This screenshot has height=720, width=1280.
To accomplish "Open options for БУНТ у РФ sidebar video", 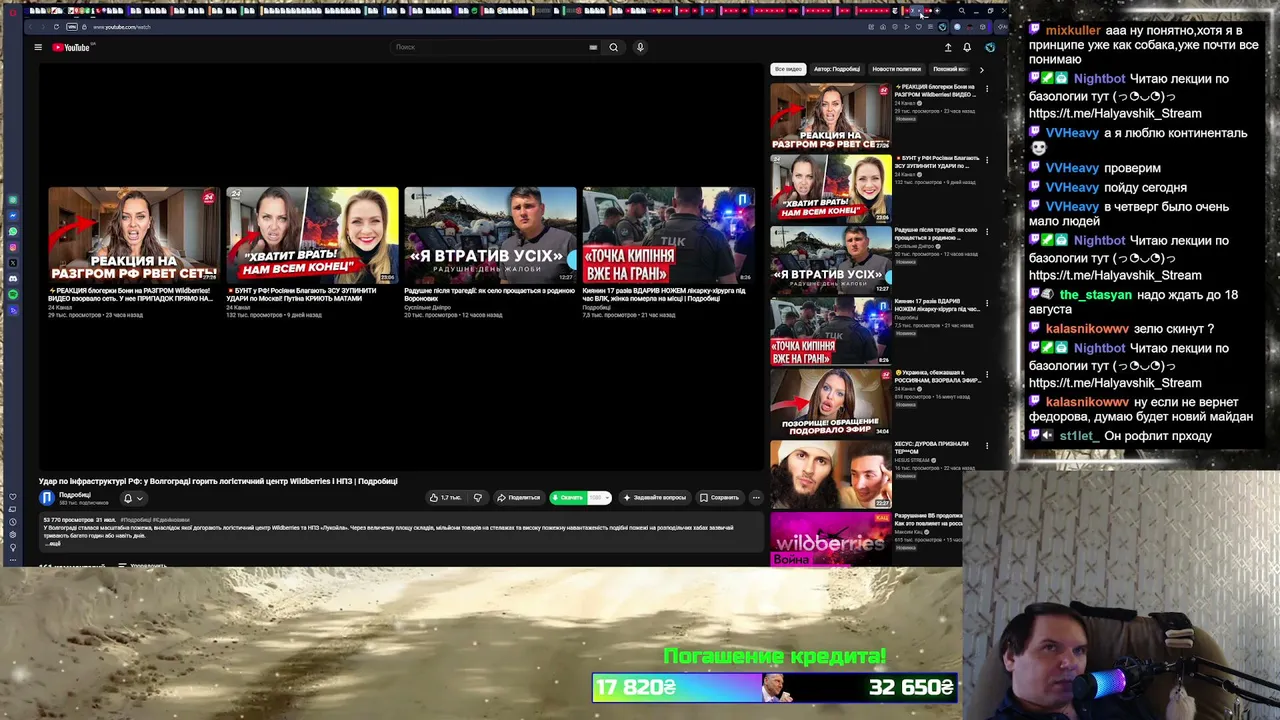I will click(987, 160).
